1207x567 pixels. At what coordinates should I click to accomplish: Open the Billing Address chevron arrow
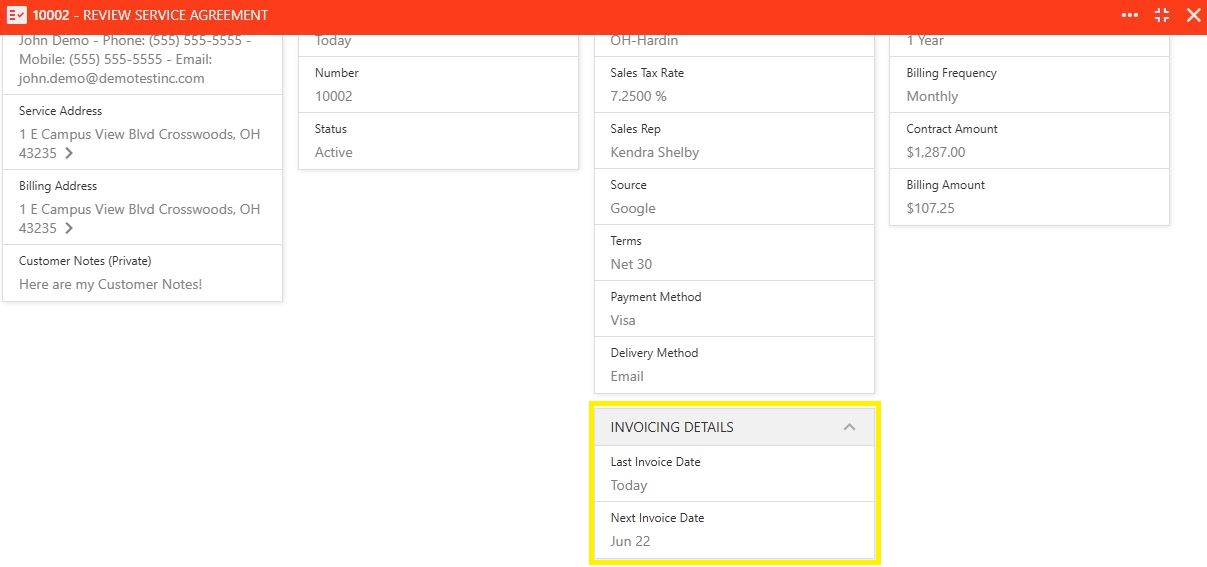pyautogui.click(x=69, y=228)
